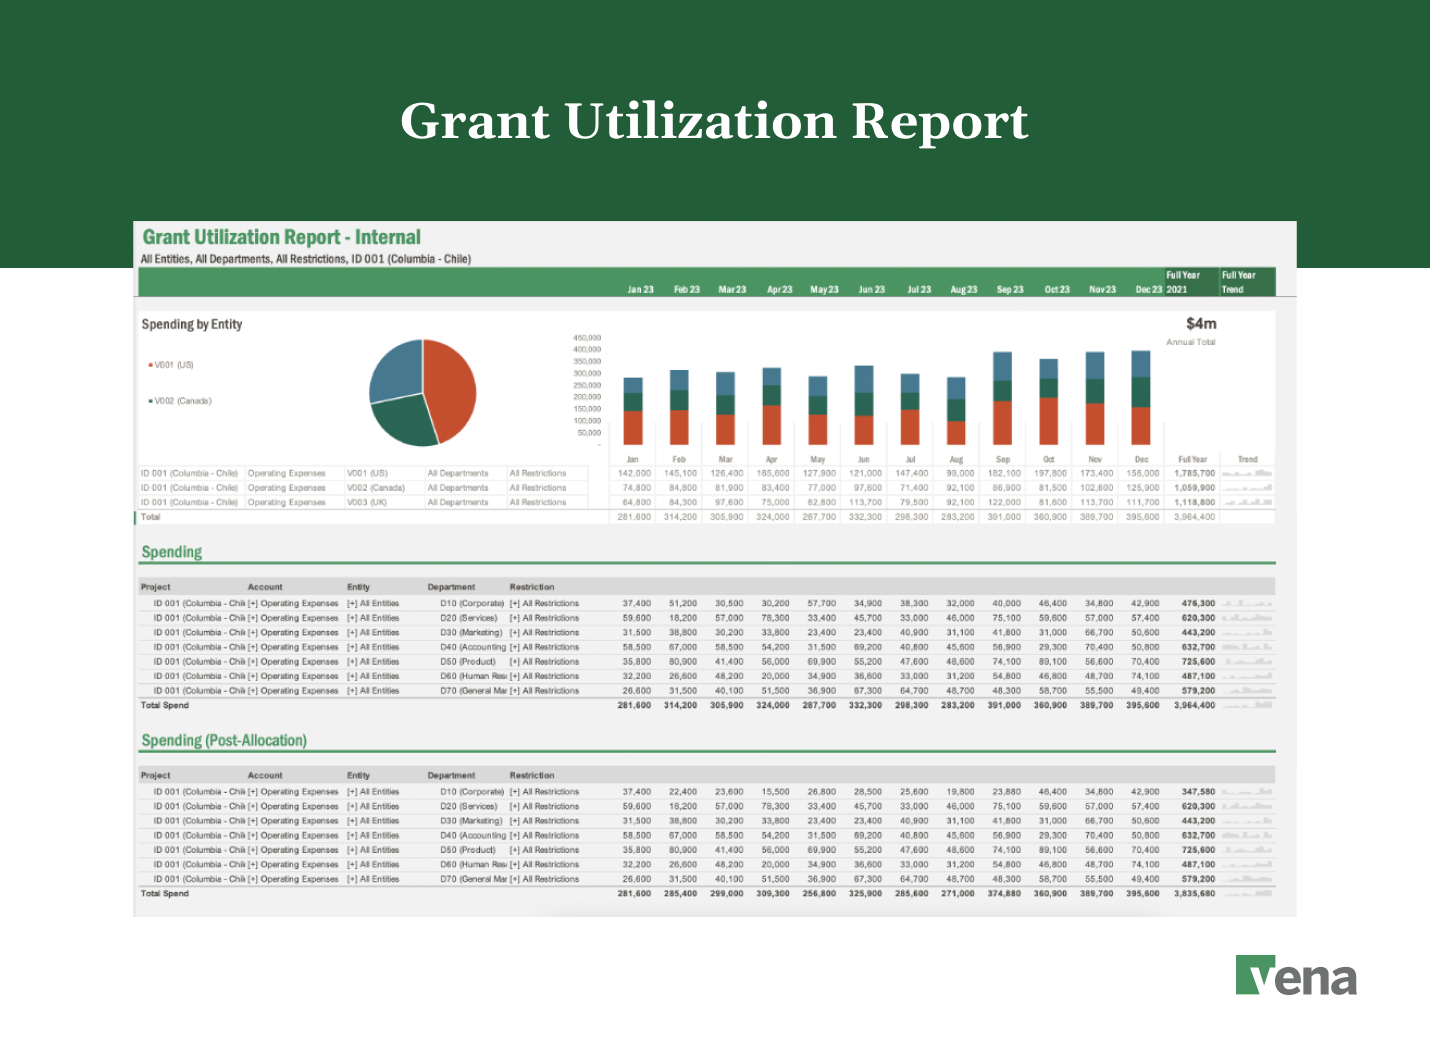The height and width of the screenshot is (1051, 1430).
Task: Click the Spending (Post-Allocation) section heading
Action: [x=225, y=741]
